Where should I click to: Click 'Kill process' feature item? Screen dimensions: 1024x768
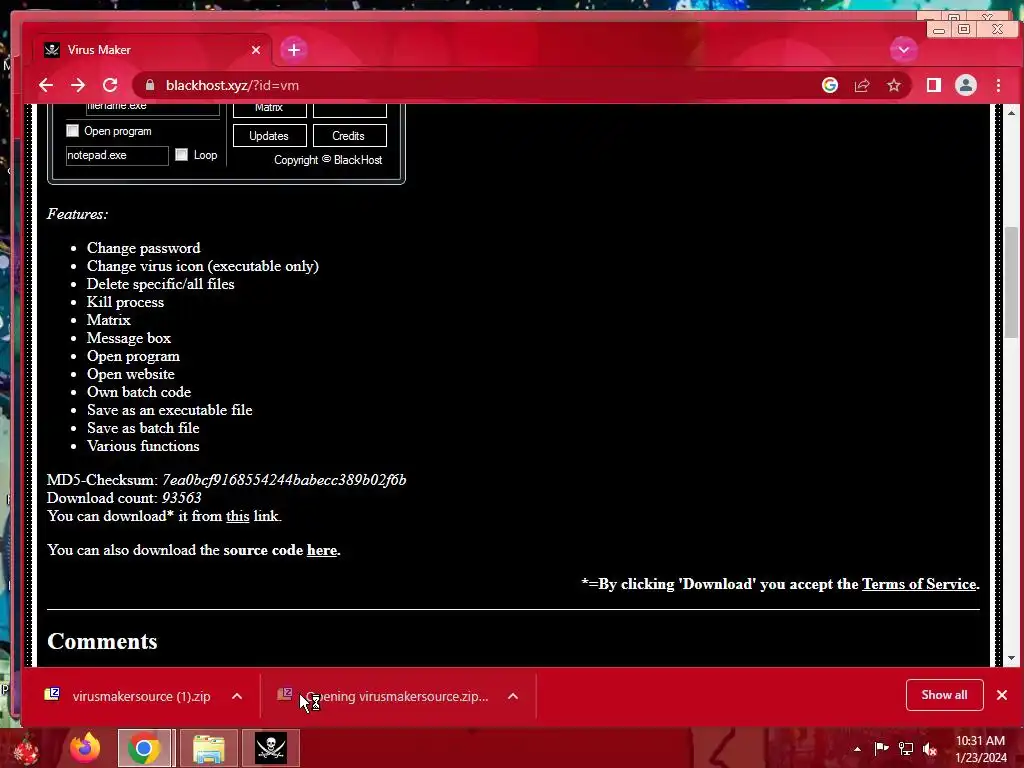pos(125,302)
